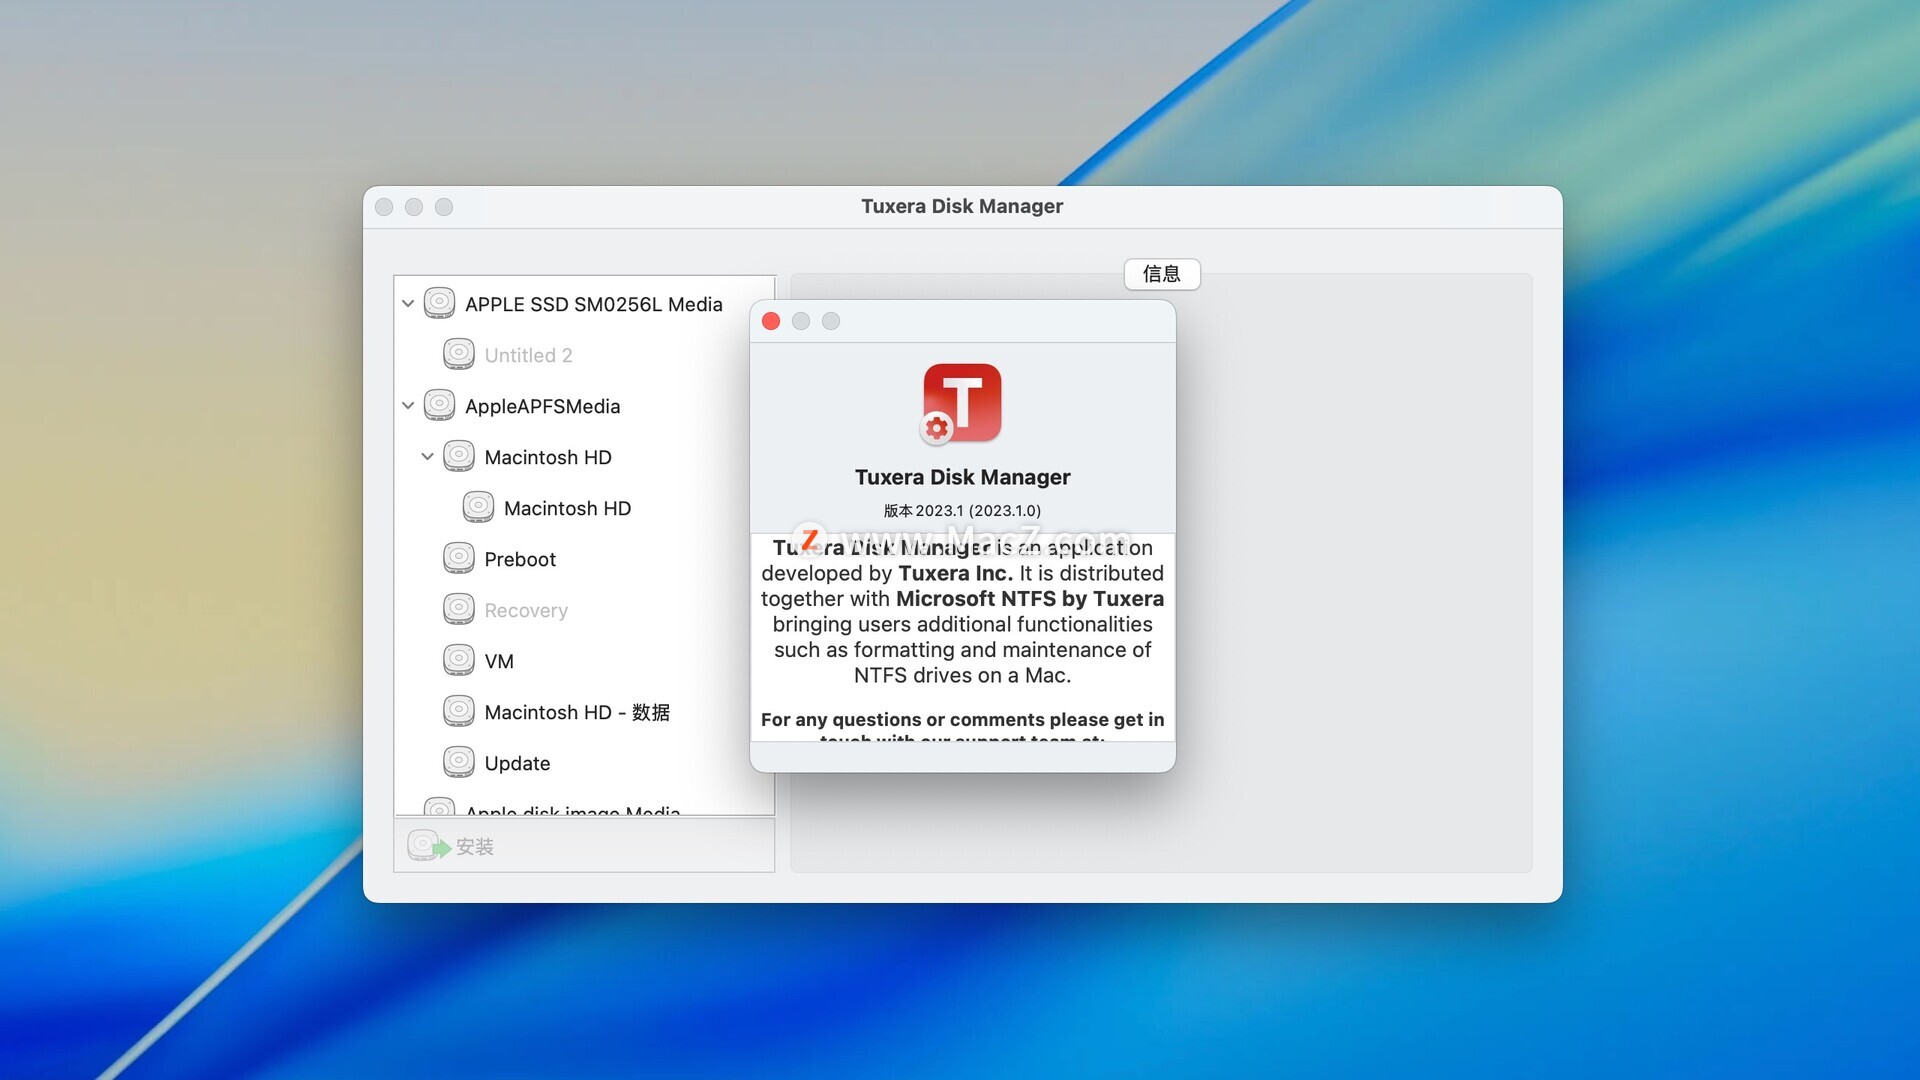Viewport: 1920px width, 1080px height.
Task: Select AppleAPFSMedia in the disk list
Action: point(585,406)
